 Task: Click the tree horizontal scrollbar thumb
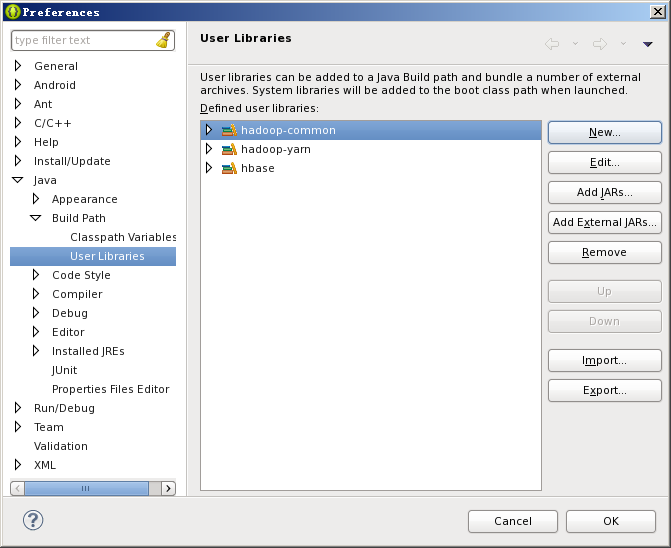pyautogui.click(x=86, y=488)
